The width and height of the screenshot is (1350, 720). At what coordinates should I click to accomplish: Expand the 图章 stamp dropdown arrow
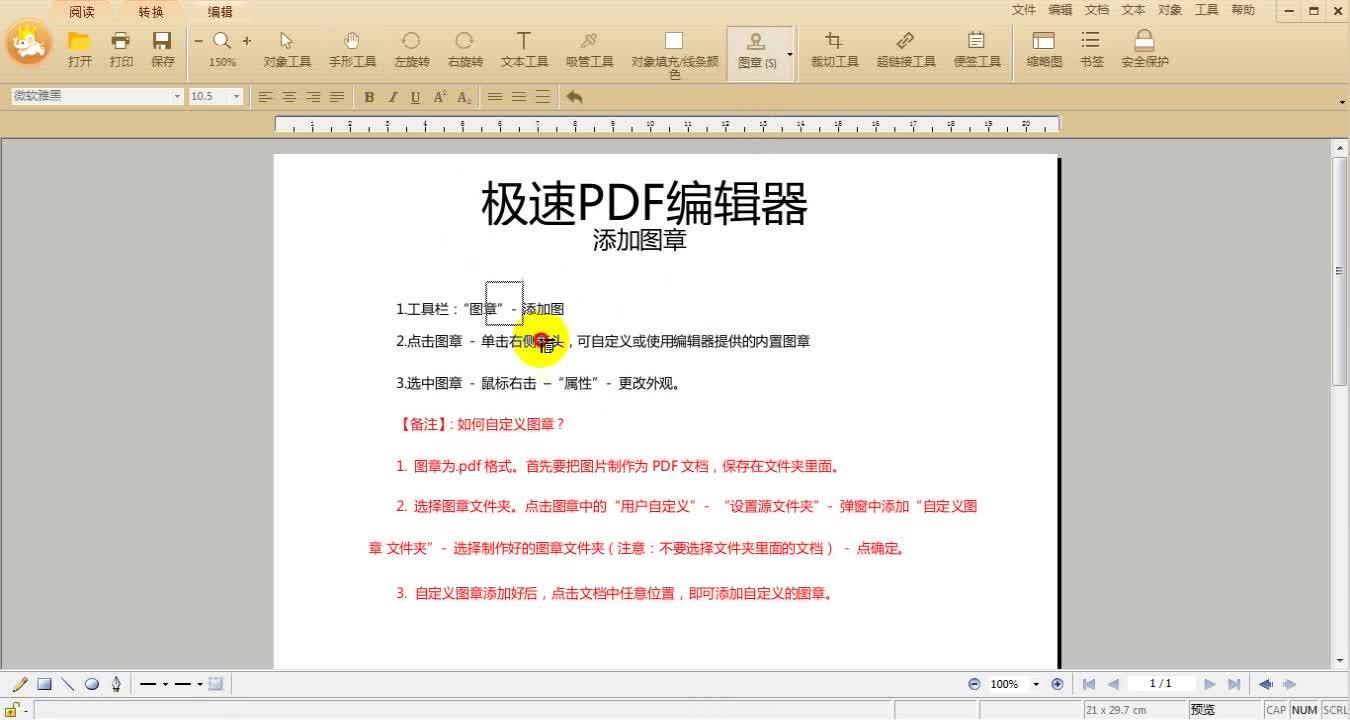coord(790,53)
